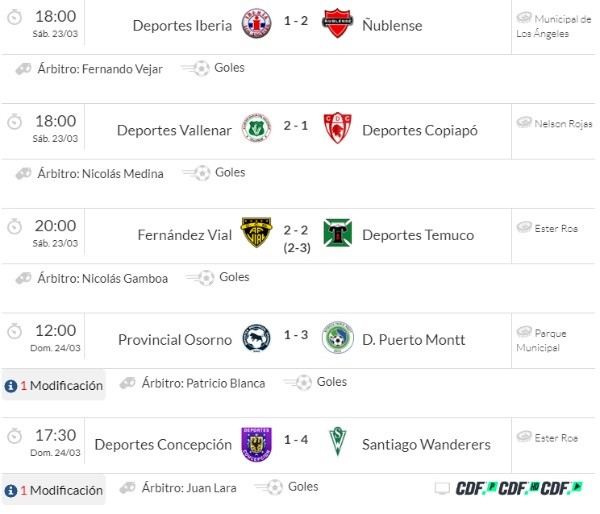
Task: Click the Santiago Wanderers team crest
Action: [338, 444]
